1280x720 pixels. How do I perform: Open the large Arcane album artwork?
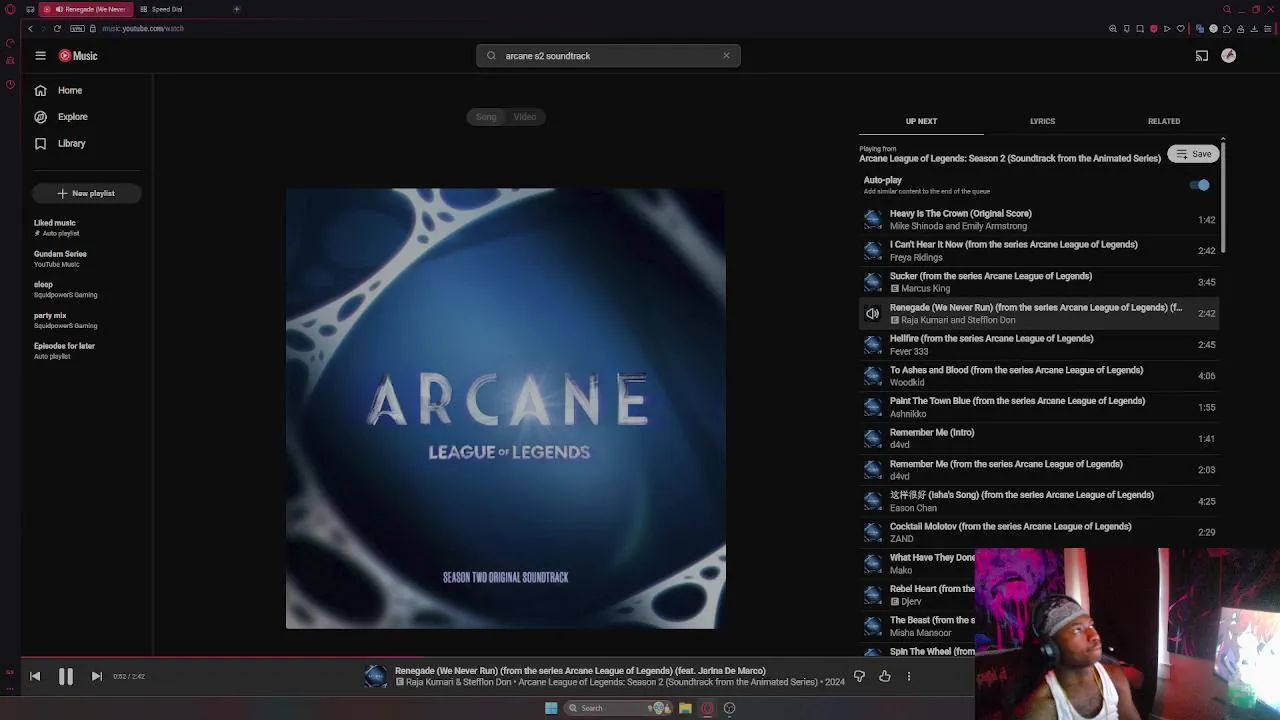tap(505, 408)
